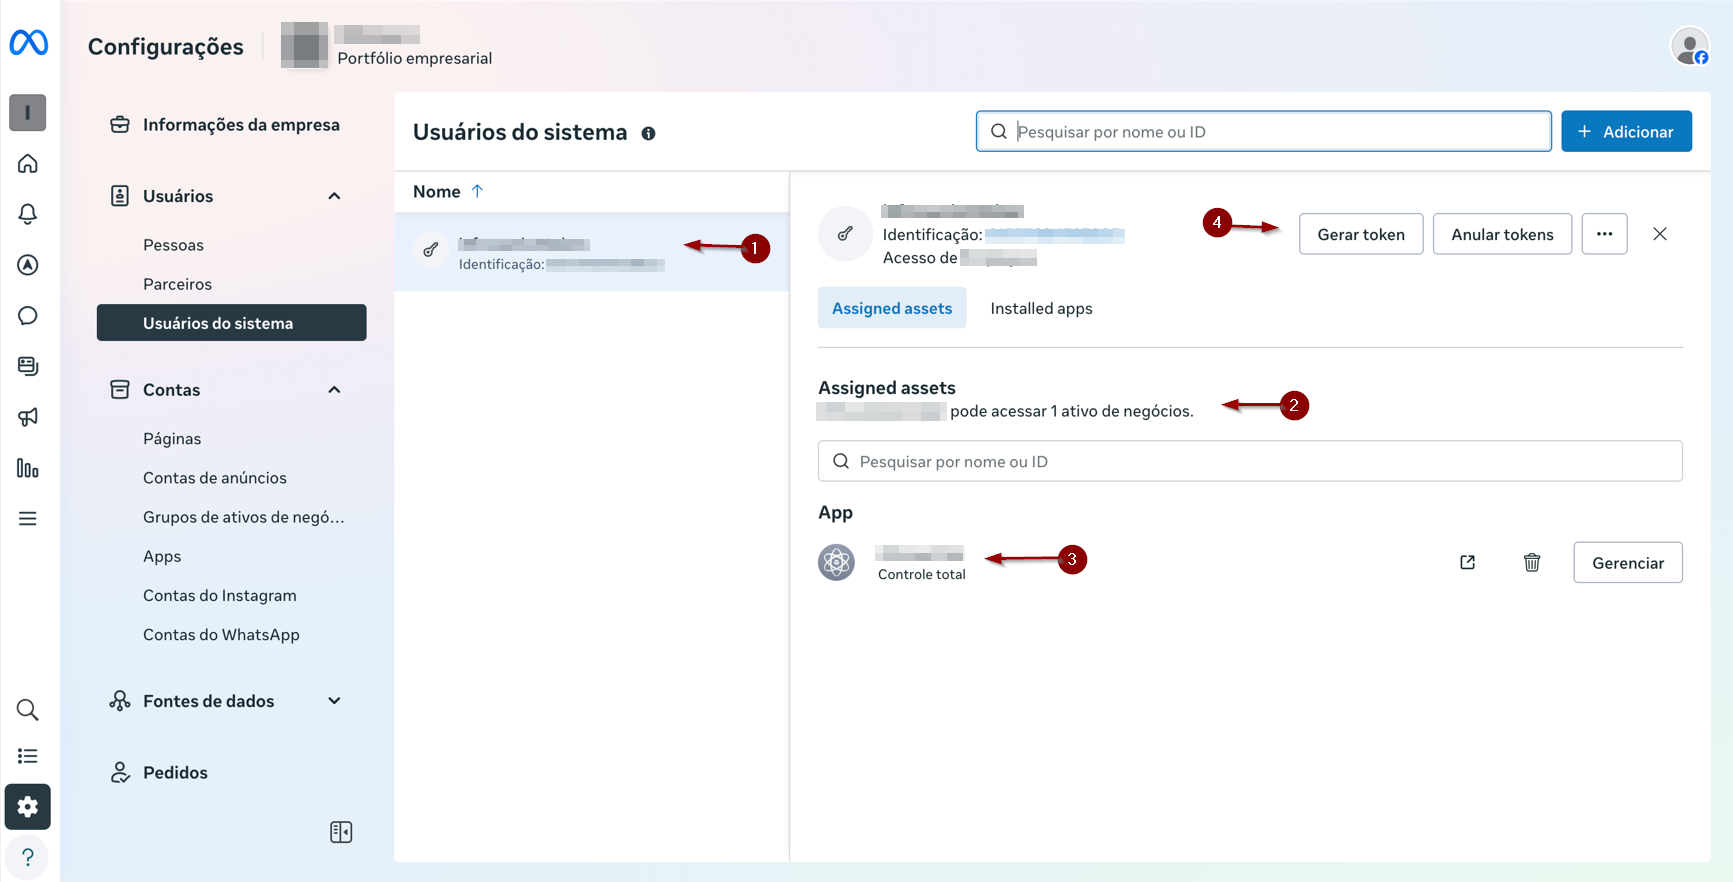Open the megaphone ads icon in sidebar
The height and width of the screenshot is (882, 1733).
point(28,417)
